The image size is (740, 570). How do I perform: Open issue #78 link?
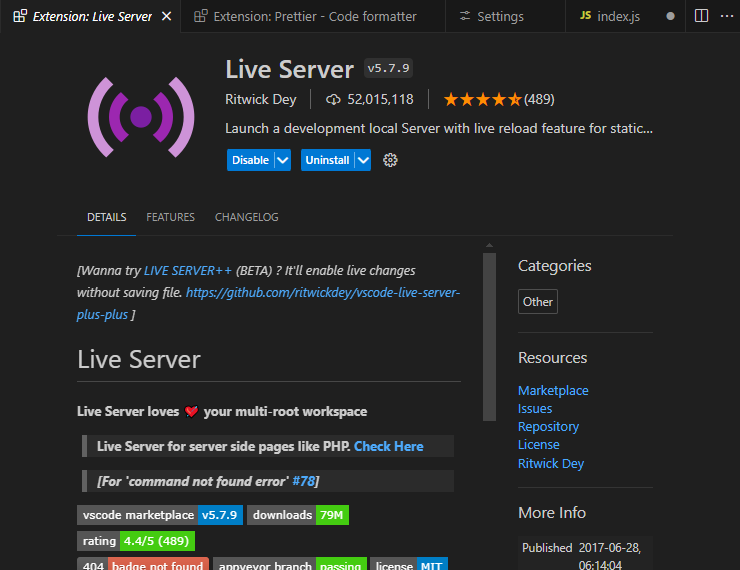303,481
